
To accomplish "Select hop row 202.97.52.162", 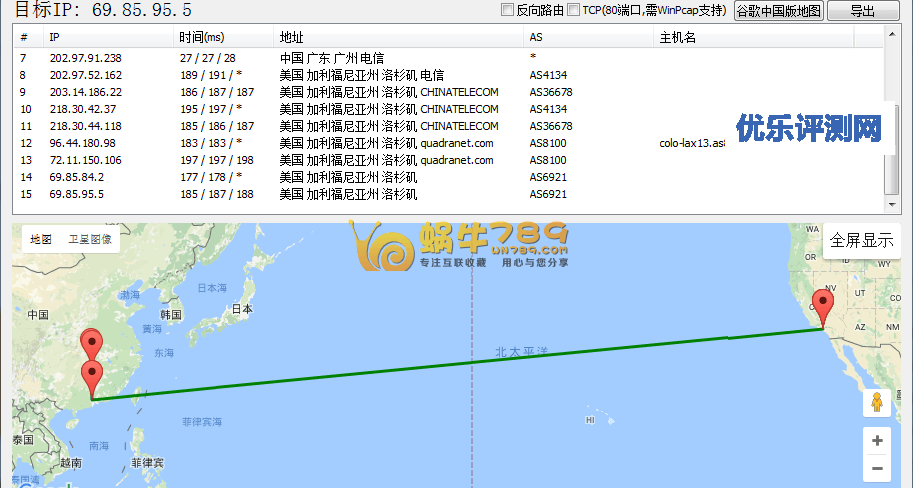I will (x=448, y=75).
